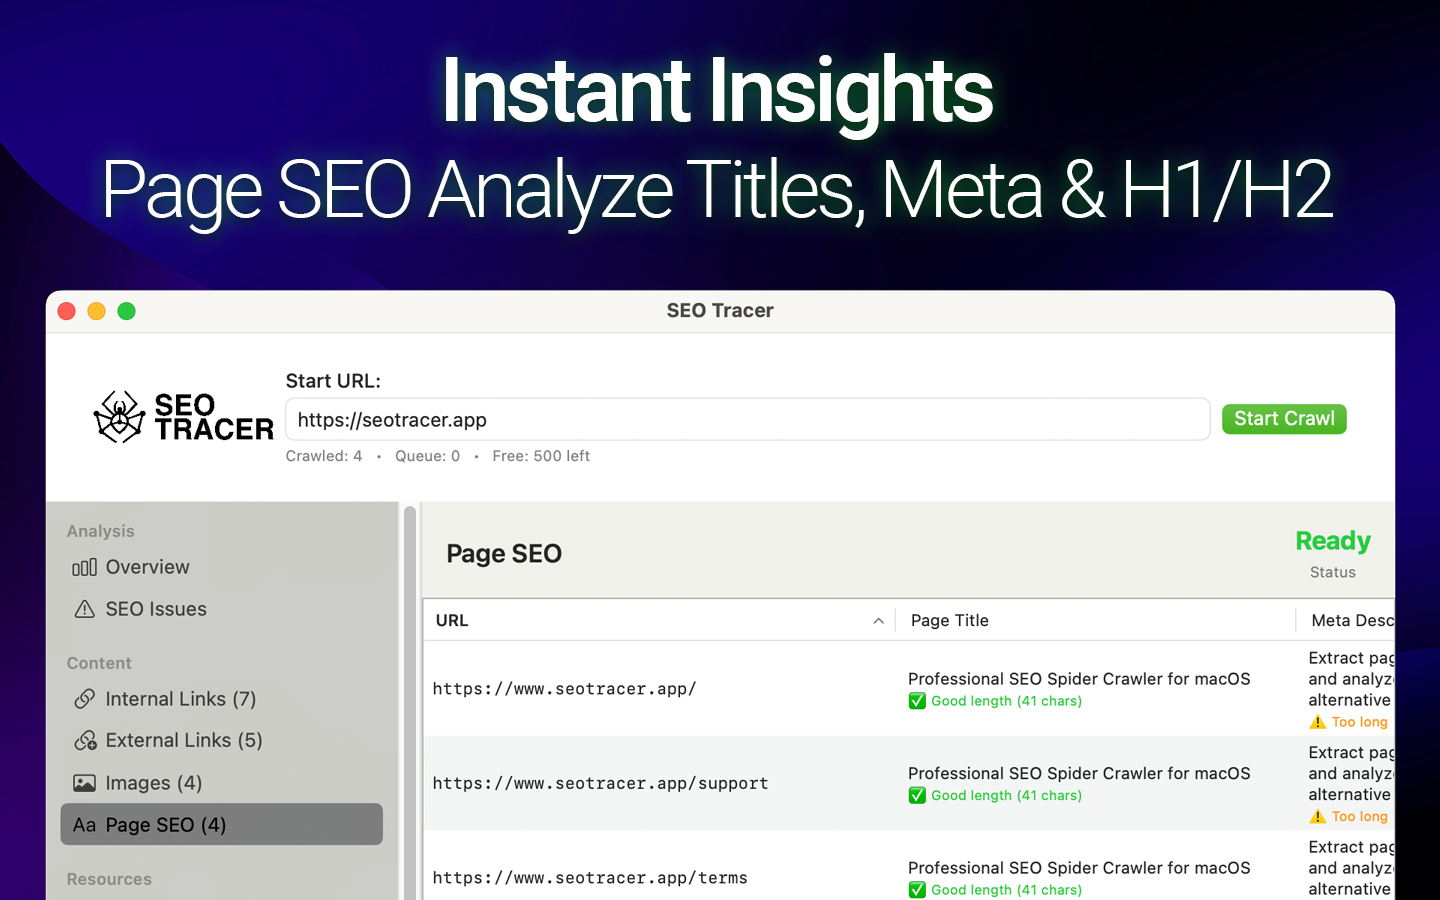This screenshot has width=1440, height=900.
Task: Click green checkmark for seotracer.app/ title
Action: pyautogui.click(x=917, y=701)
